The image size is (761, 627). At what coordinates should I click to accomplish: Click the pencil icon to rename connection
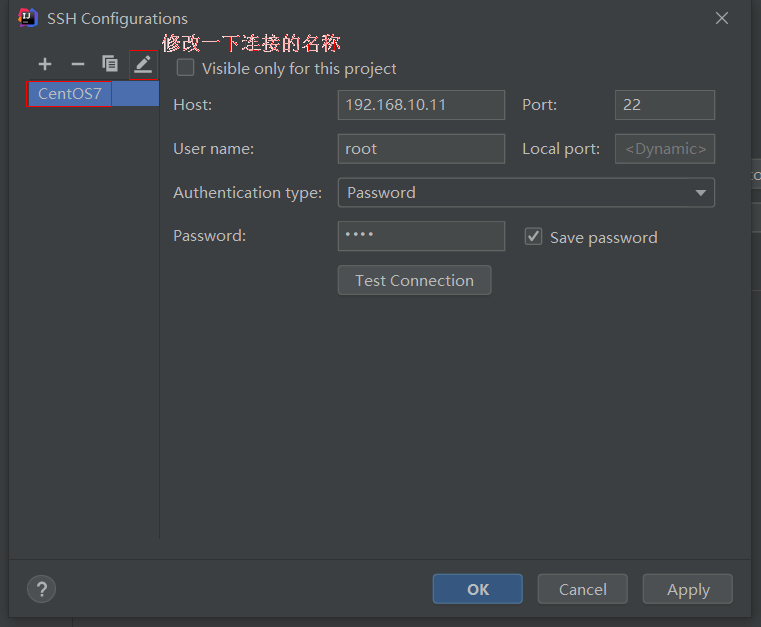tap(143, 64)
